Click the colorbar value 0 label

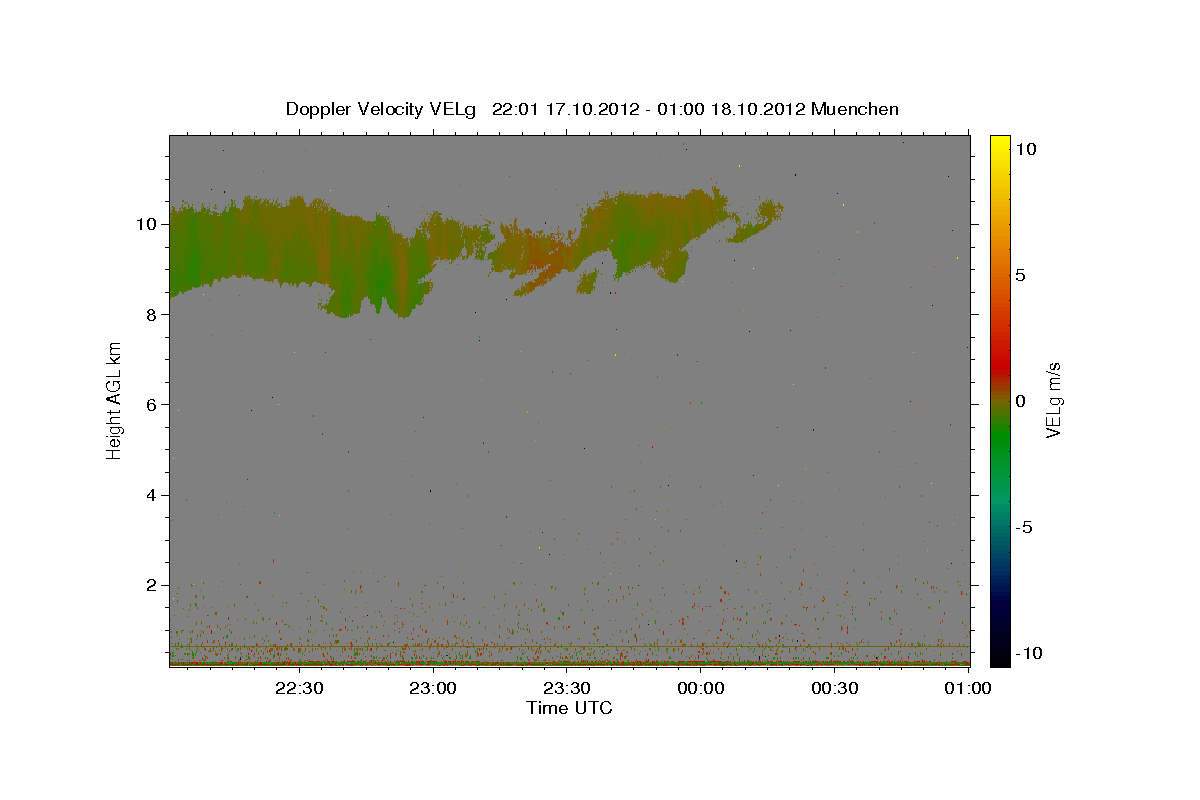(1021, 401)
